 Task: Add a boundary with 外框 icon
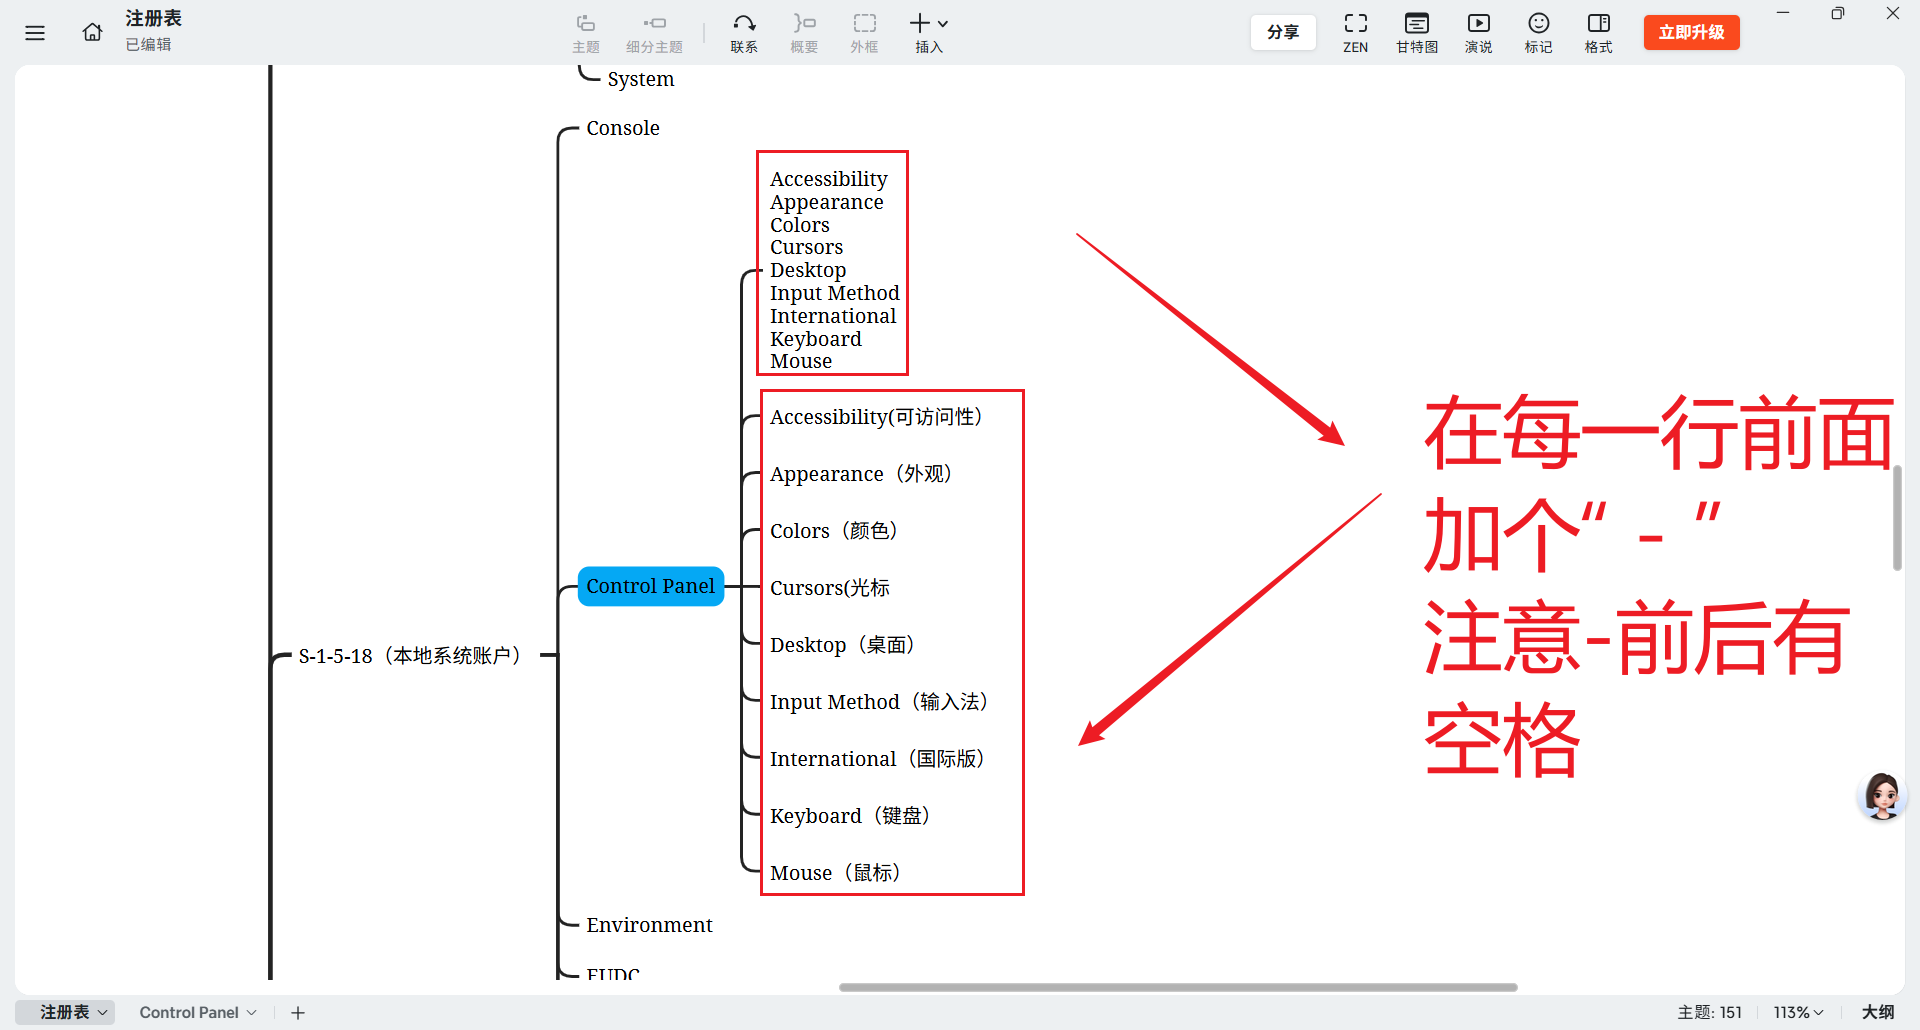(x=863, y=32)
